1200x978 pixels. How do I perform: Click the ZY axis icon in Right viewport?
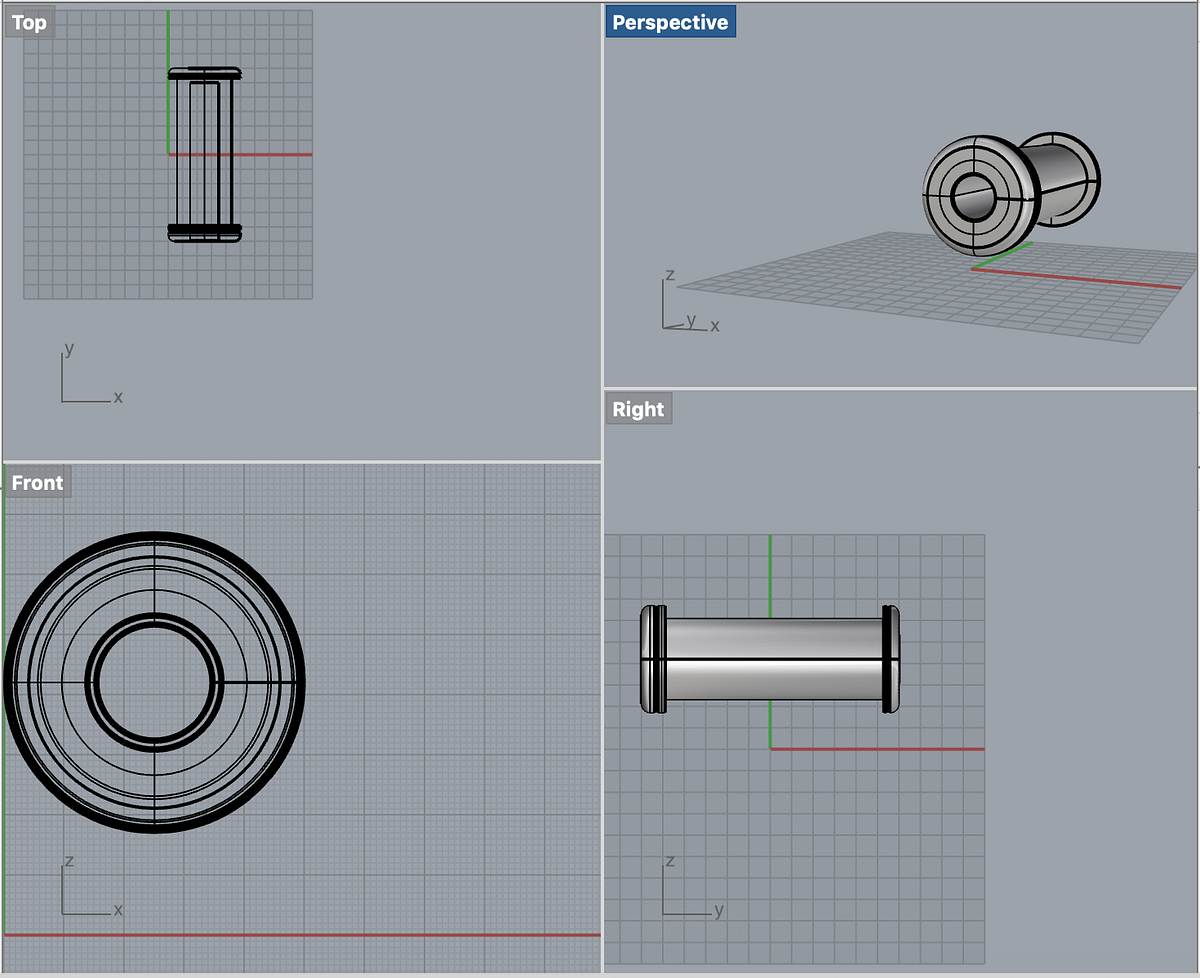point(692,886)
